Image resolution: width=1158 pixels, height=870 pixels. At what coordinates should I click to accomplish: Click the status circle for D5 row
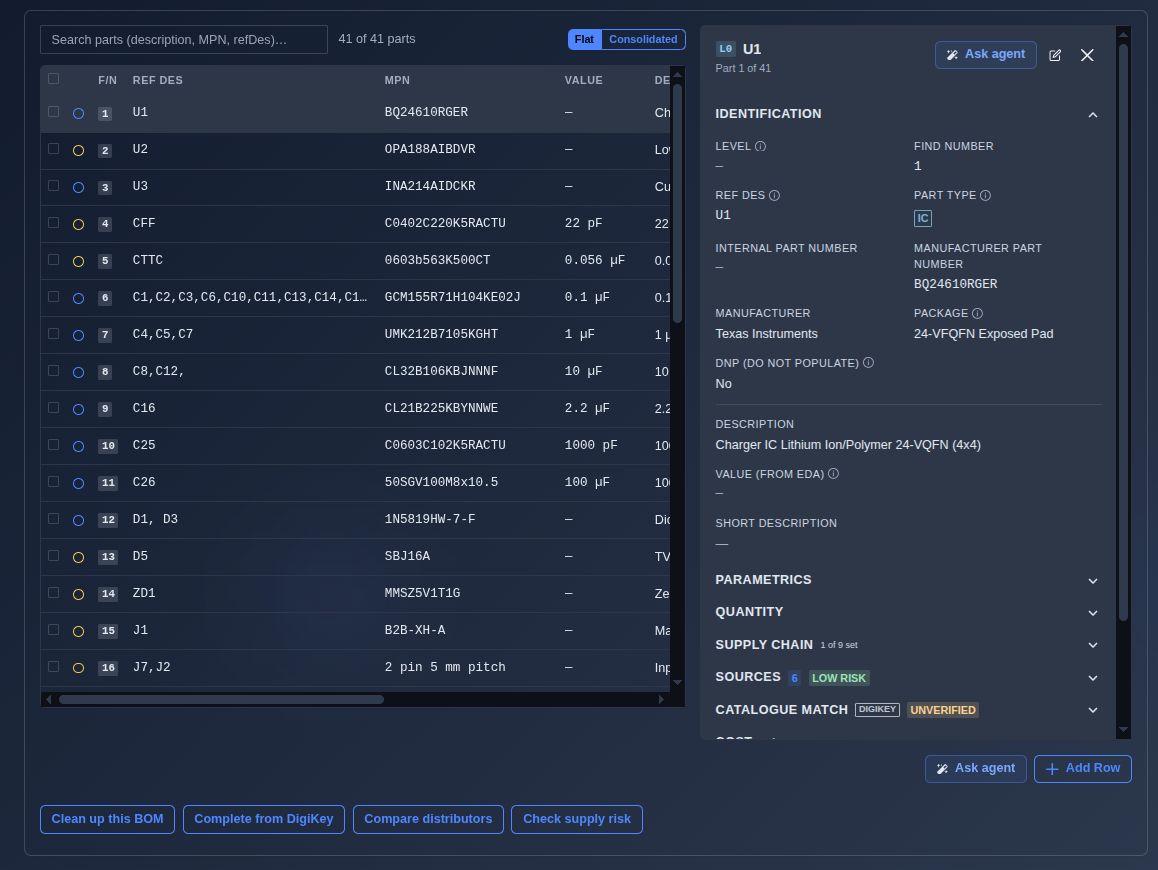(x=78, y=558)
